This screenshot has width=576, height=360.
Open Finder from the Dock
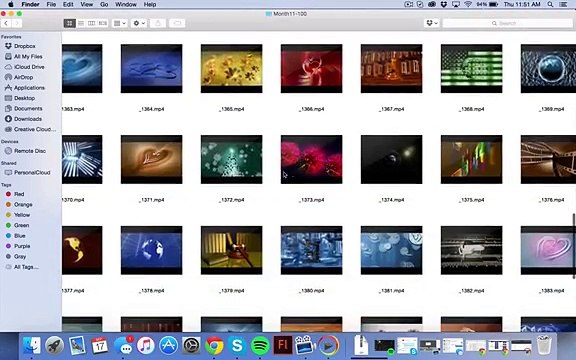click(32, 346)
